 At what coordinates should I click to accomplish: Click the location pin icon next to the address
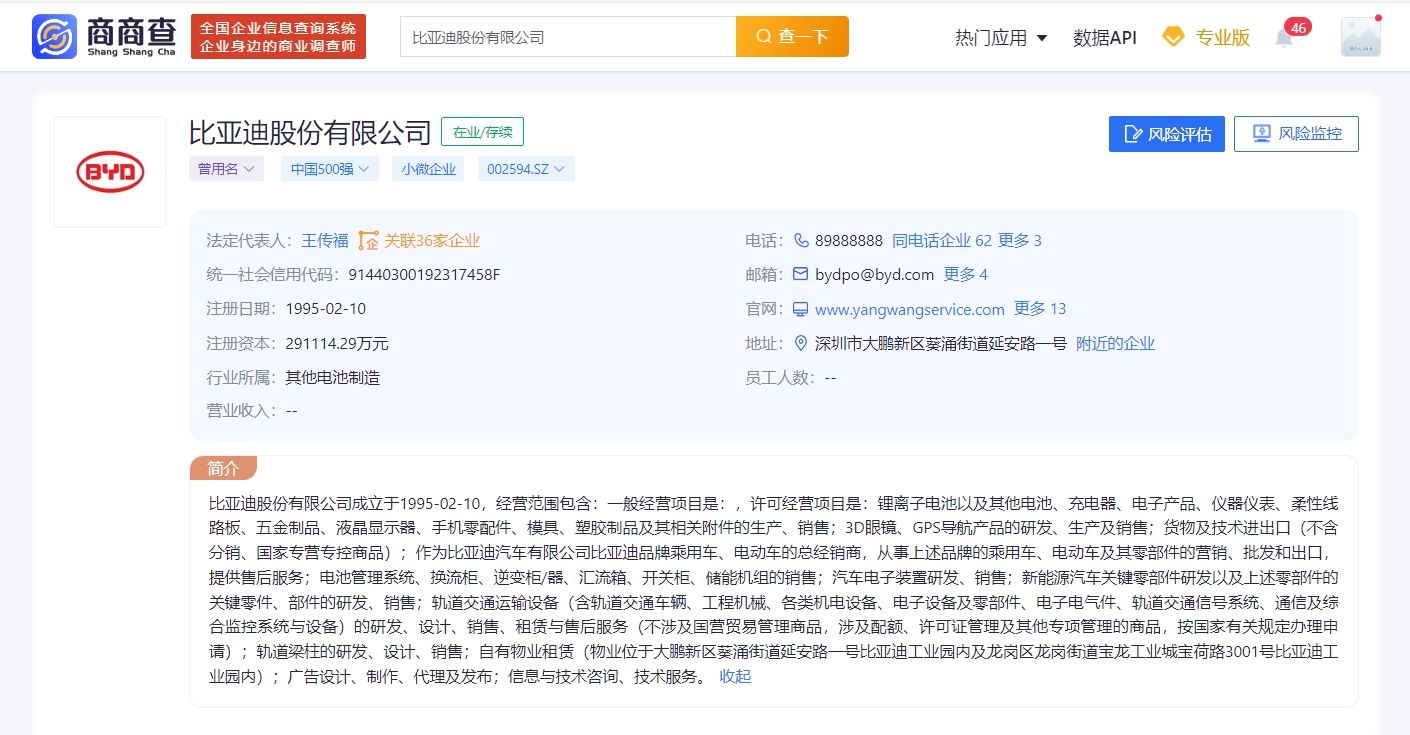coord(800,343)
